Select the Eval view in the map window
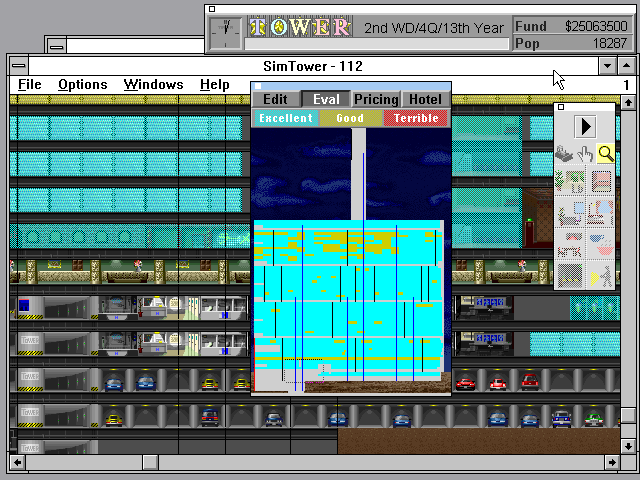 [x=326, y=99]
